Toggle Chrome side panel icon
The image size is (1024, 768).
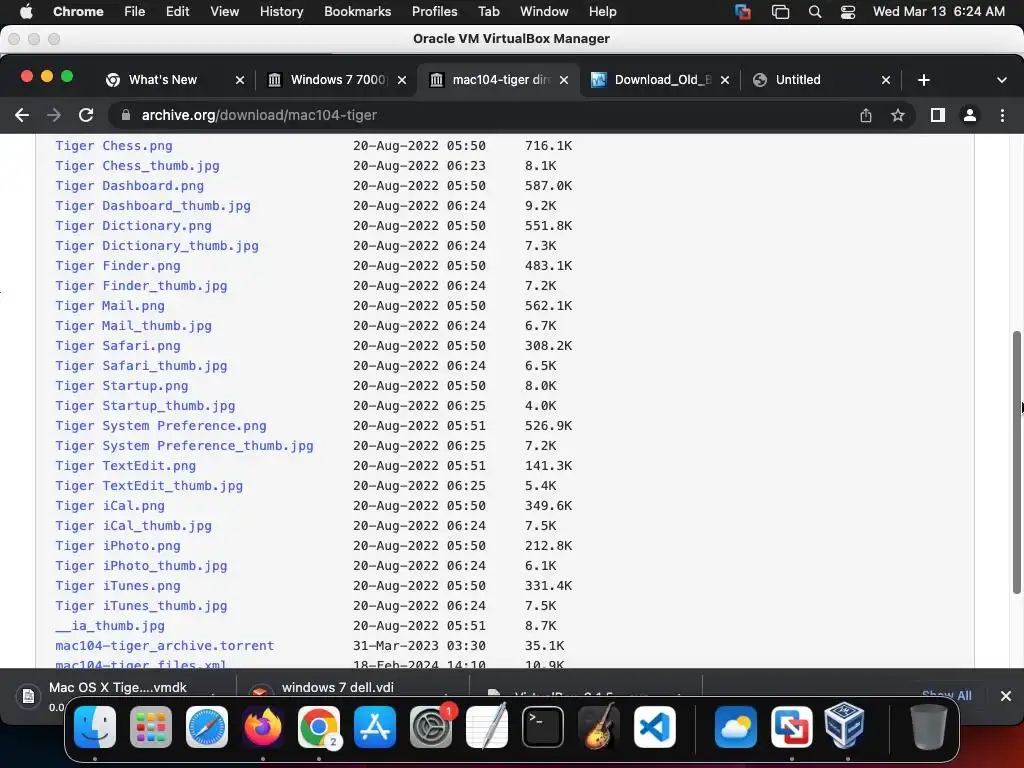click(x=938, y=116)
